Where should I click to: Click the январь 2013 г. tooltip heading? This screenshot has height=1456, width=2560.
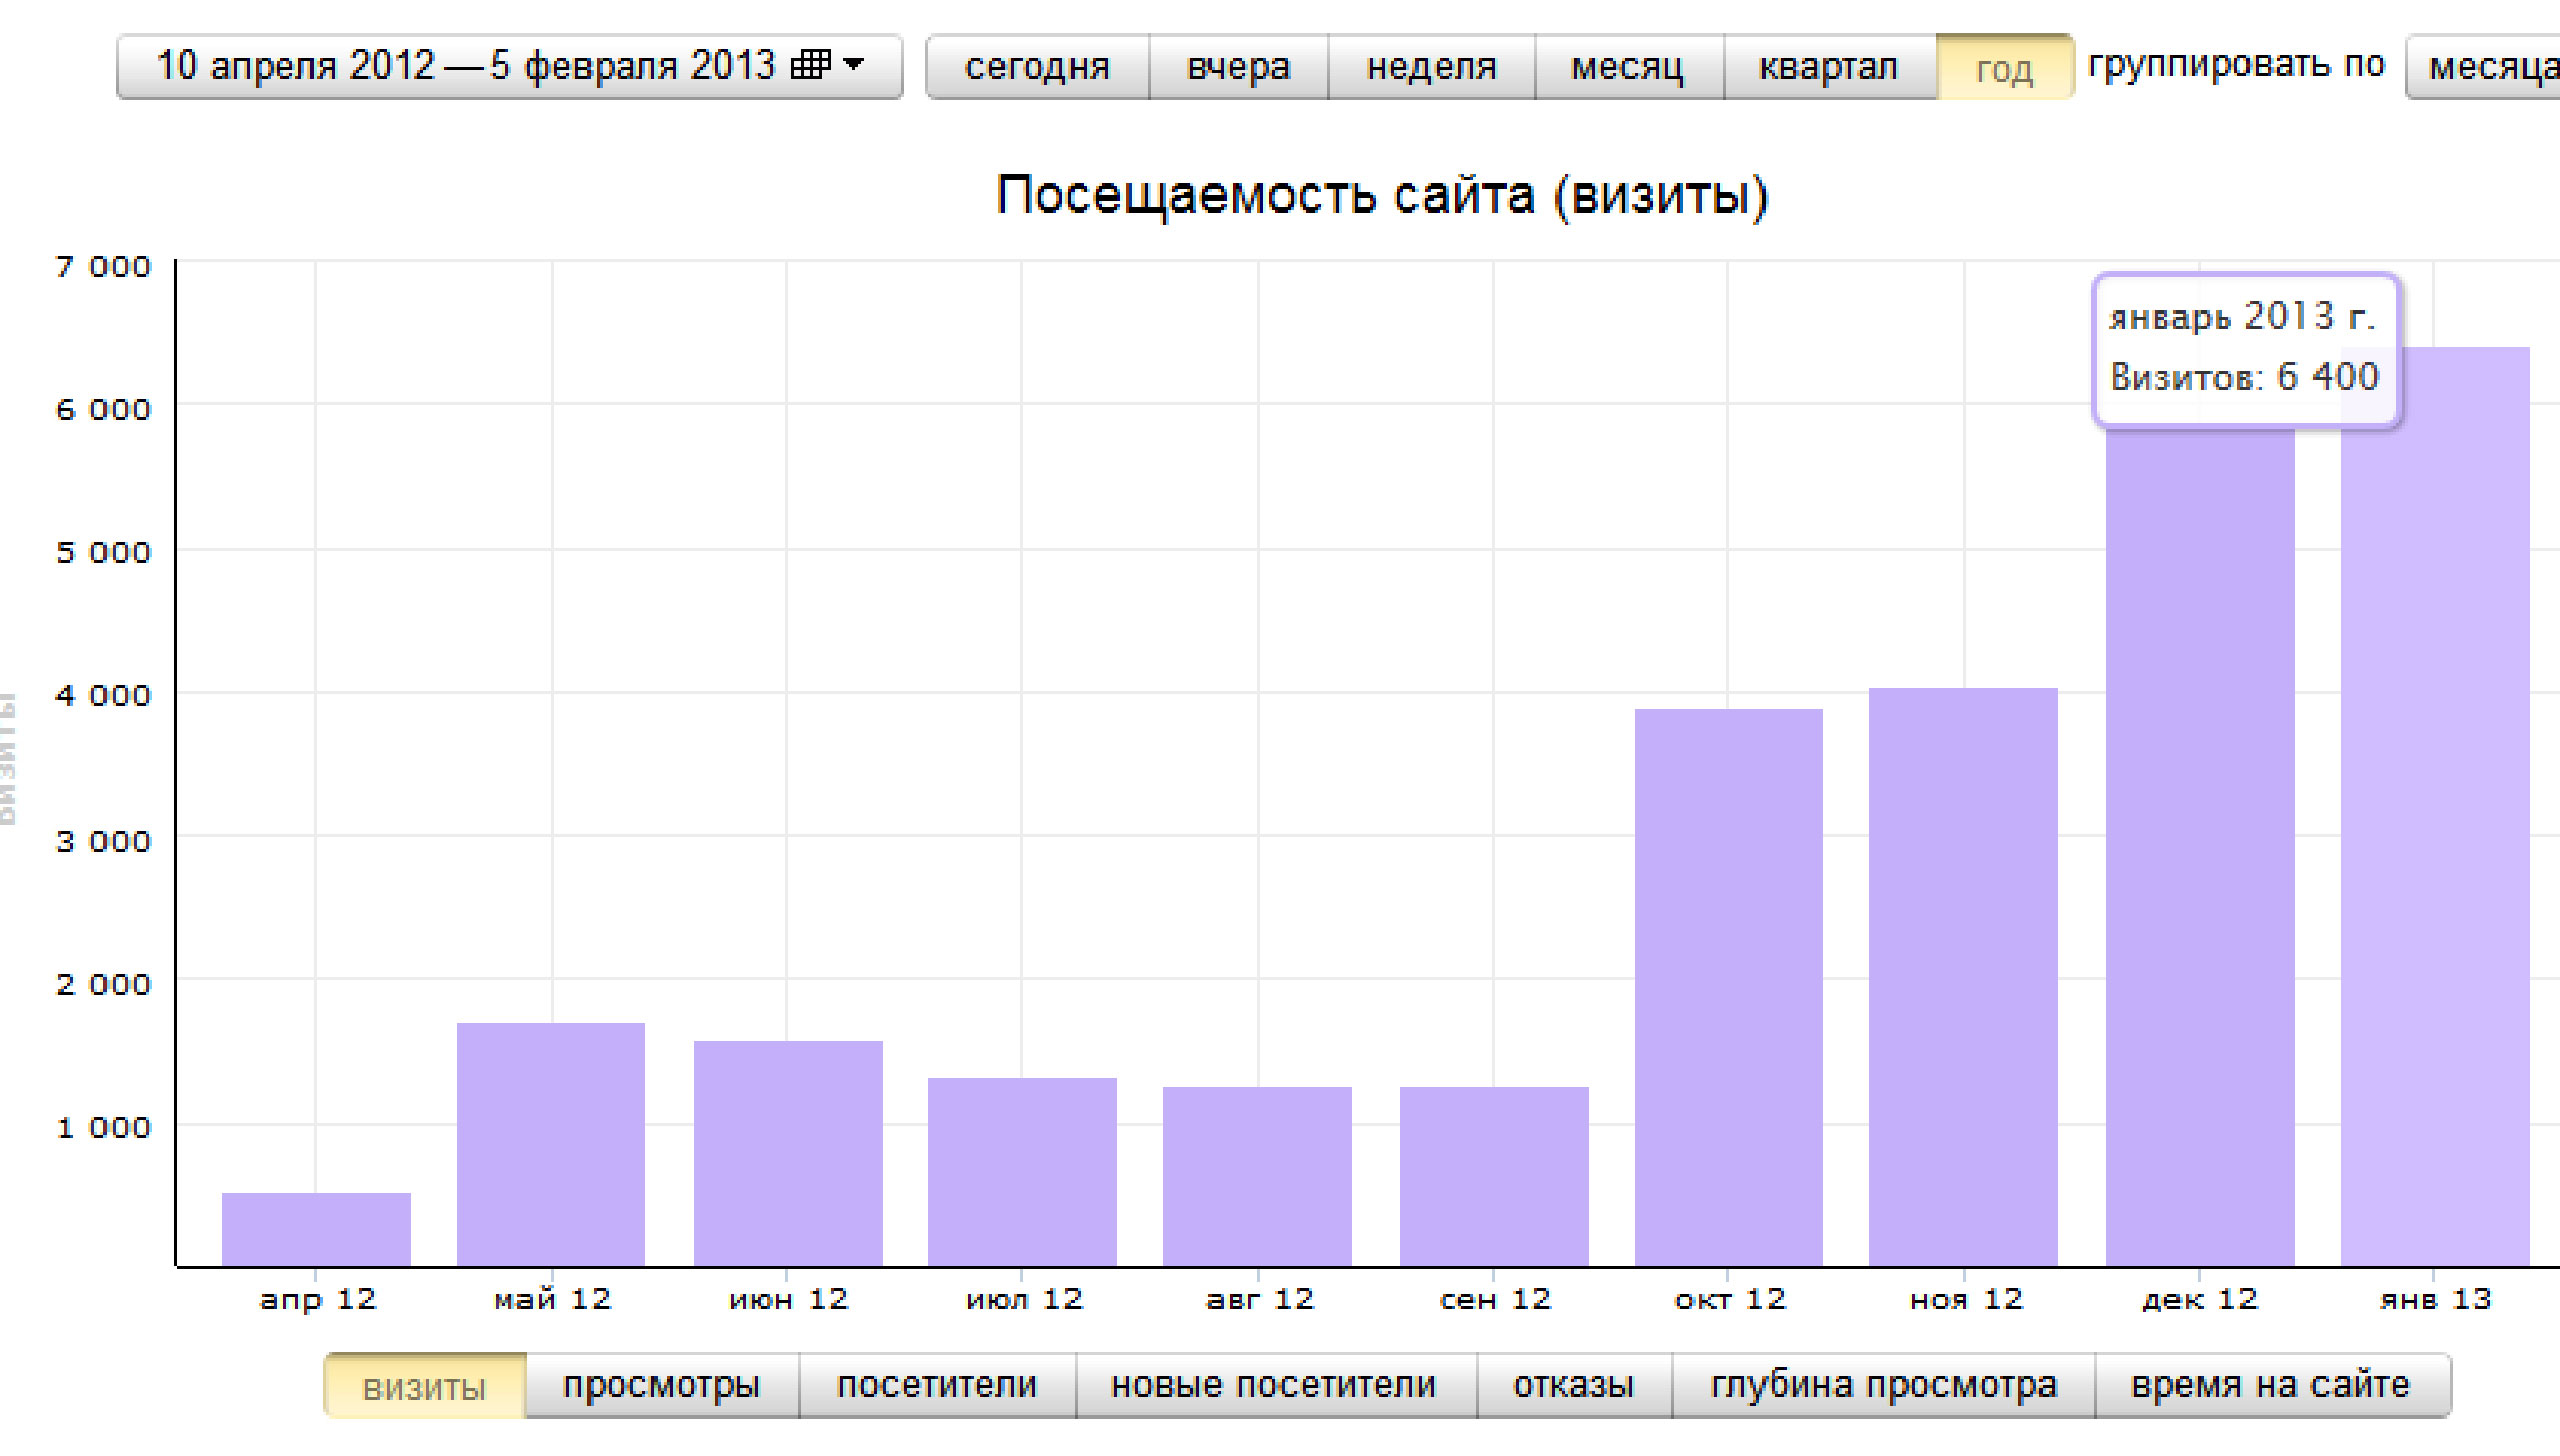tap(2241, 316)
